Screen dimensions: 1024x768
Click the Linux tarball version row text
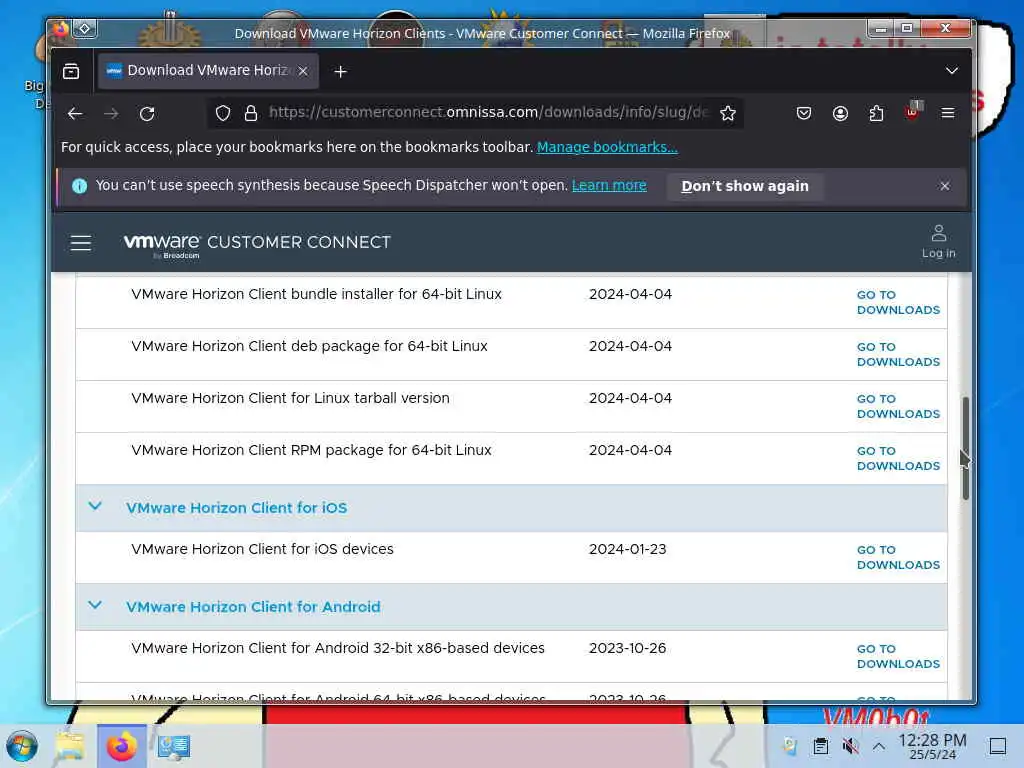(290, 398)
